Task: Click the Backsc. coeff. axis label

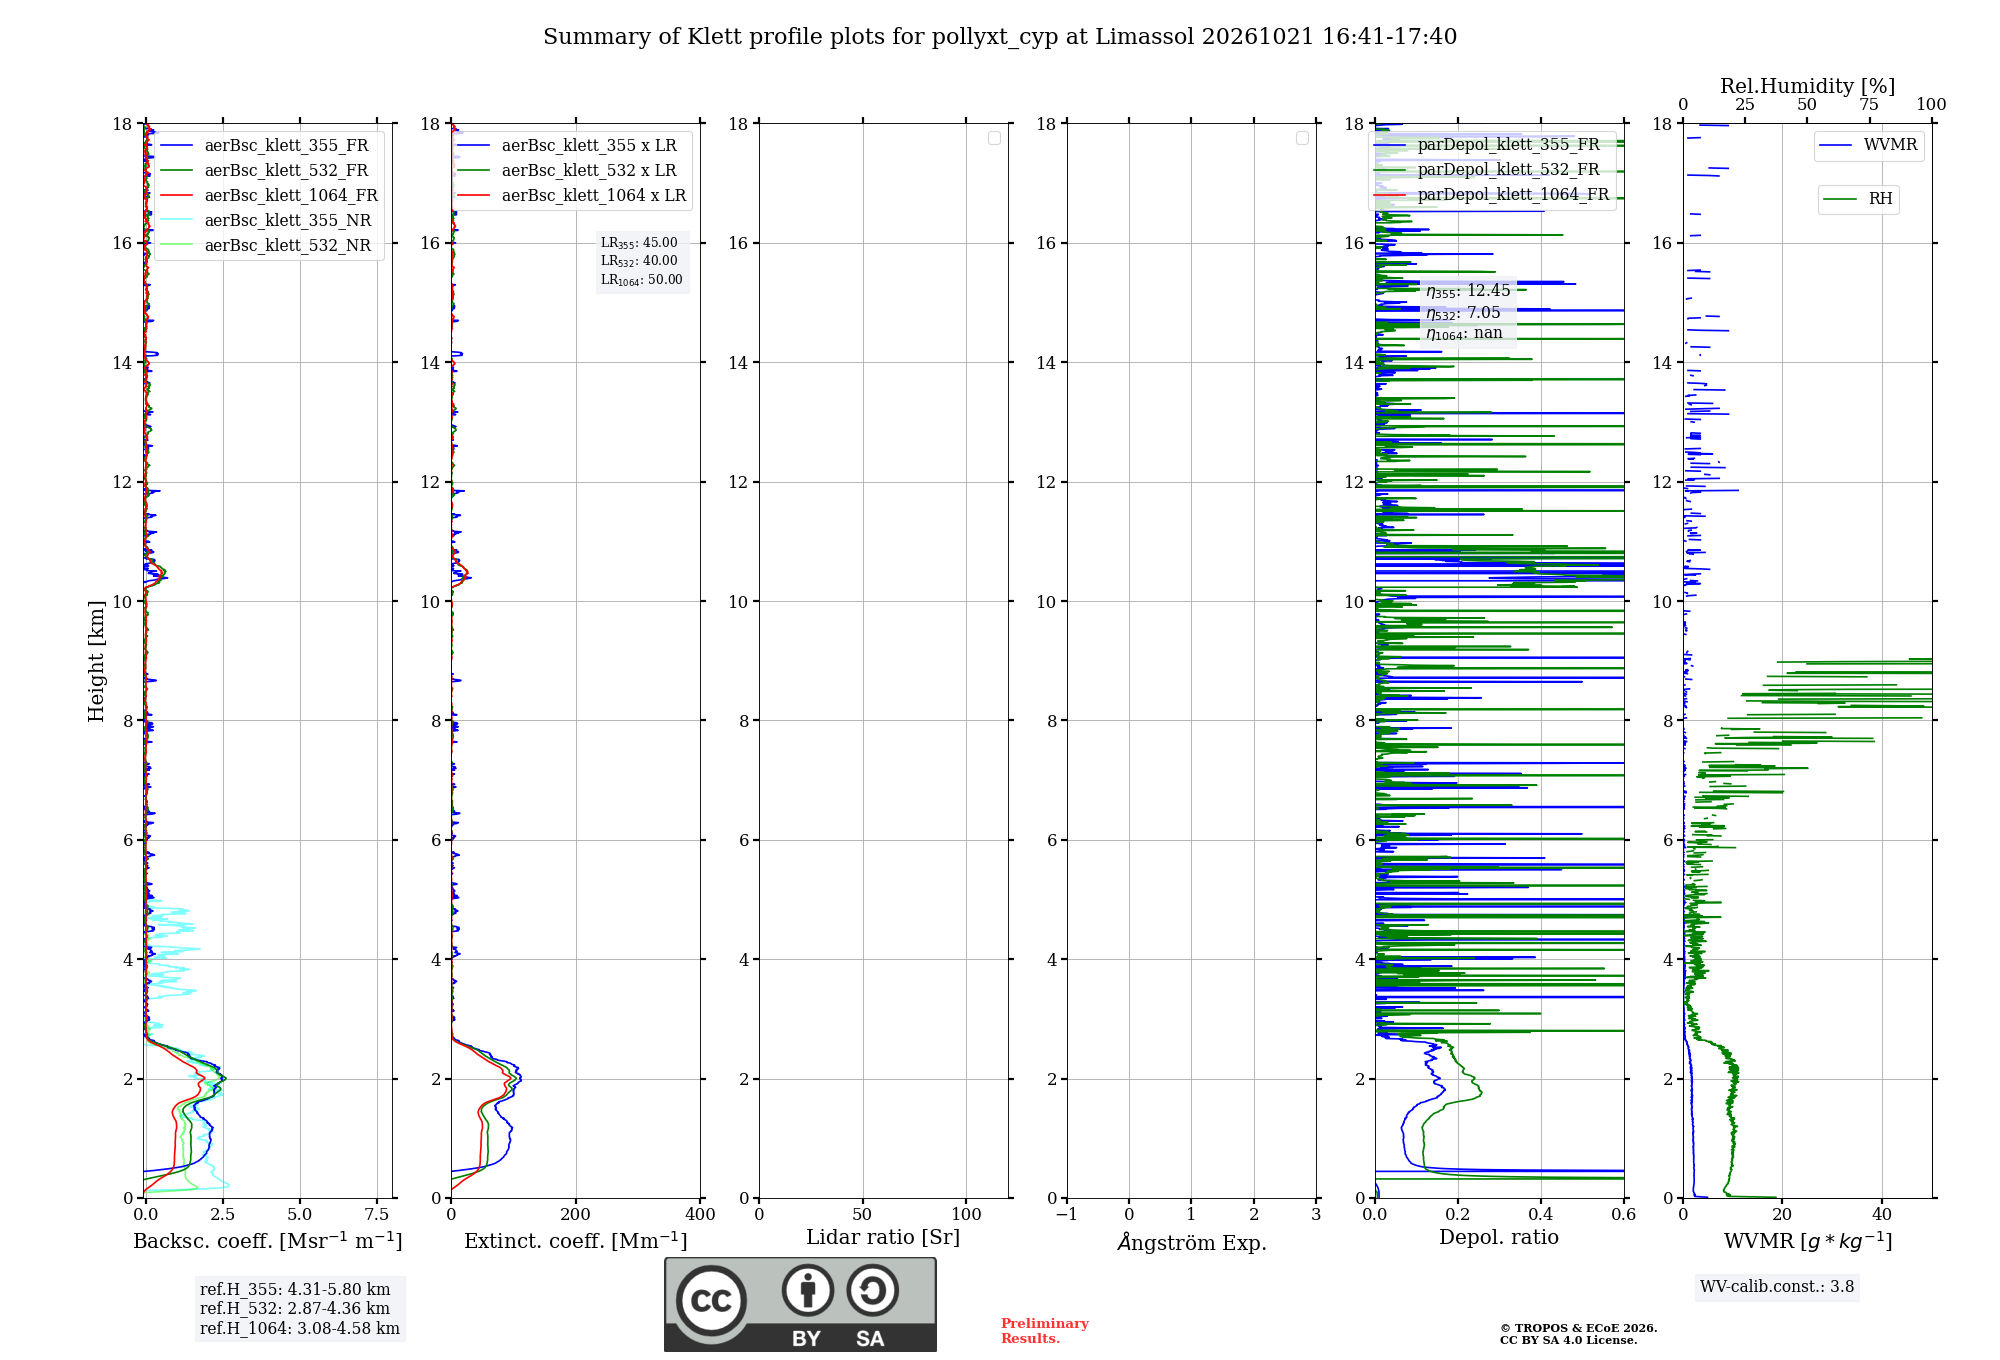Action: pyautogui.click(x=268, y=1241)
